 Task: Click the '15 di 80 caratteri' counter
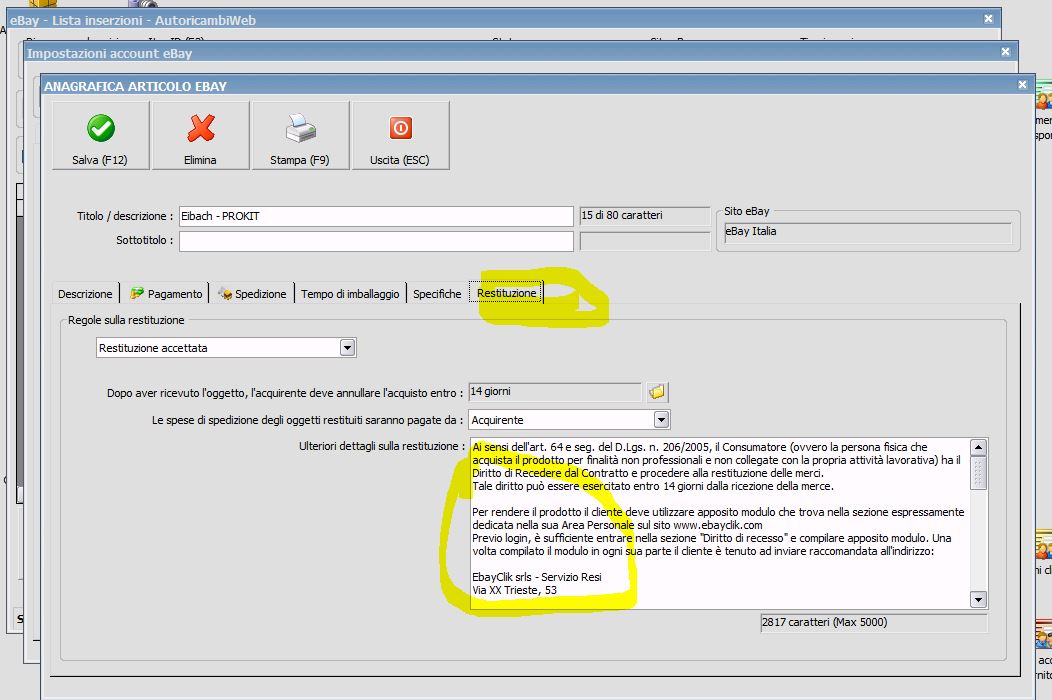point(644,215)
